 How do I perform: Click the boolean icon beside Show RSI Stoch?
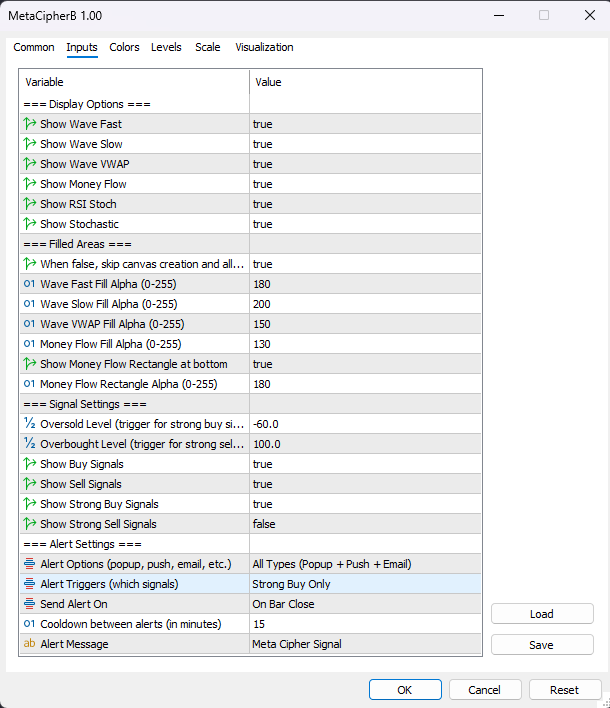30,204
